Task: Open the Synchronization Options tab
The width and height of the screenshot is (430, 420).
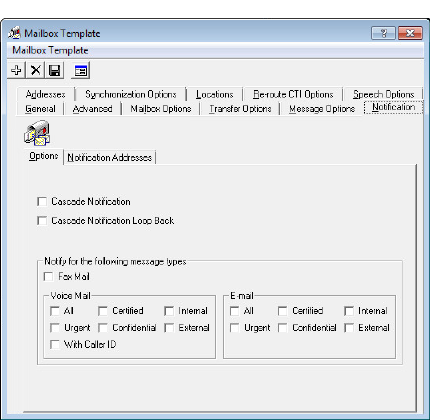Action: point(130,94)
